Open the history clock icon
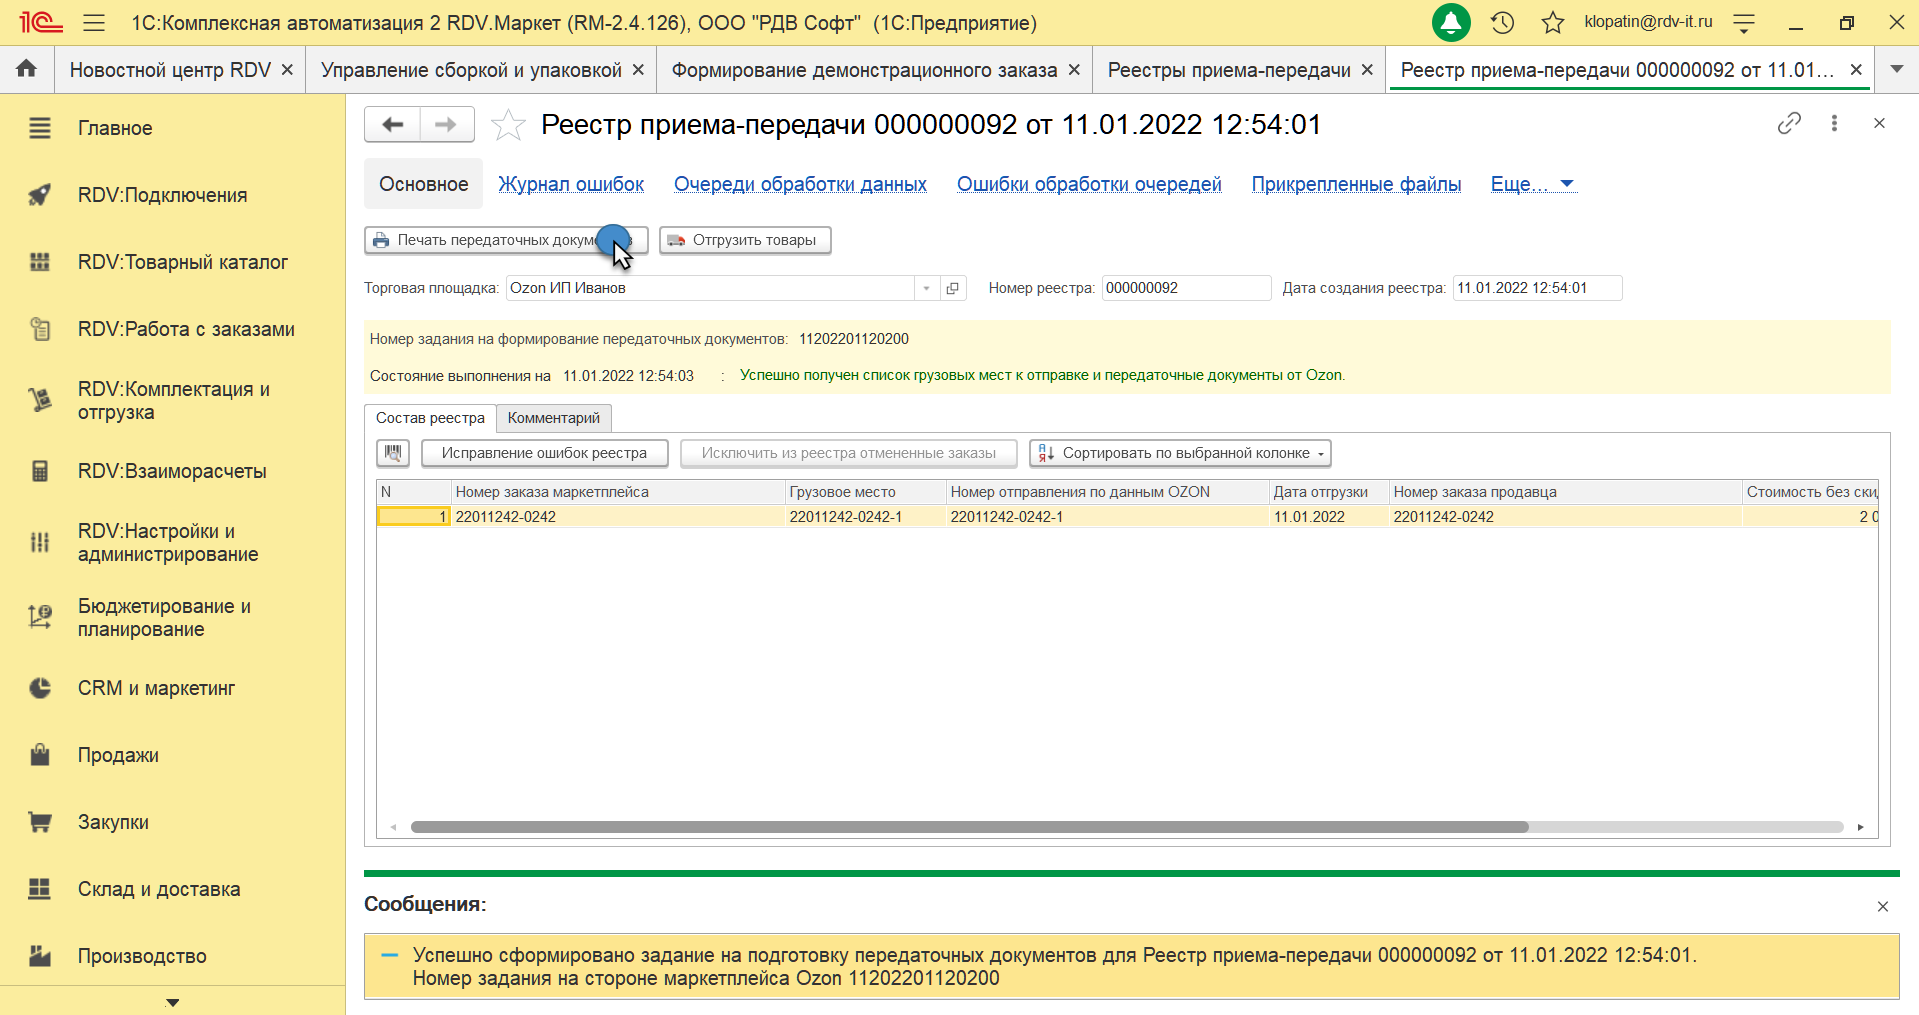 pyautogui.click(x=1502, y=22)
